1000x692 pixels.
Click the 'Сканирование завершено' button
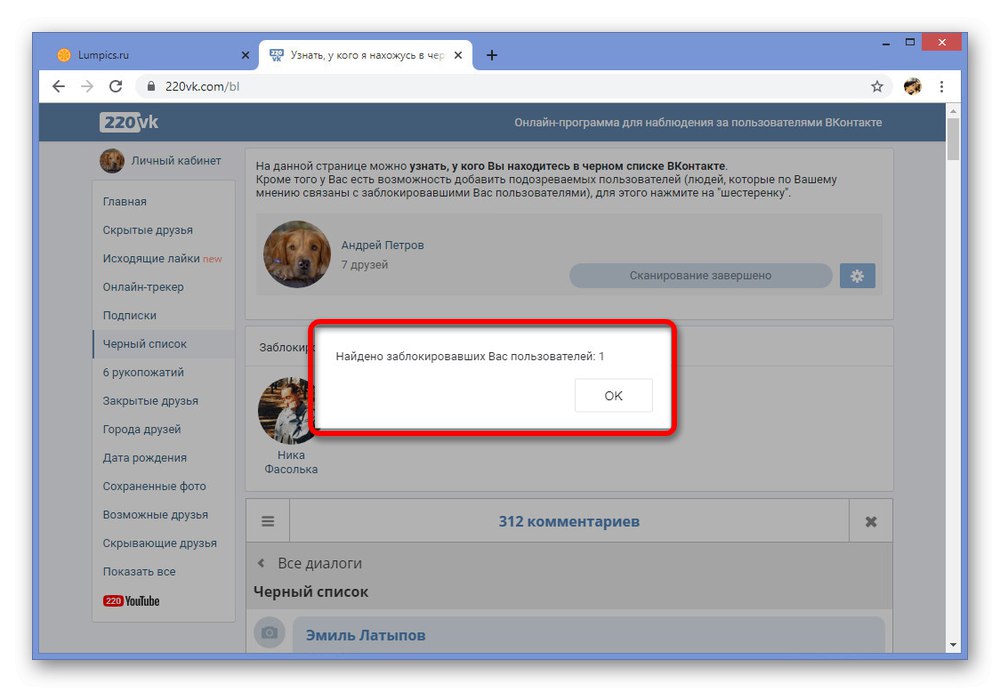[x=700, y=276]
